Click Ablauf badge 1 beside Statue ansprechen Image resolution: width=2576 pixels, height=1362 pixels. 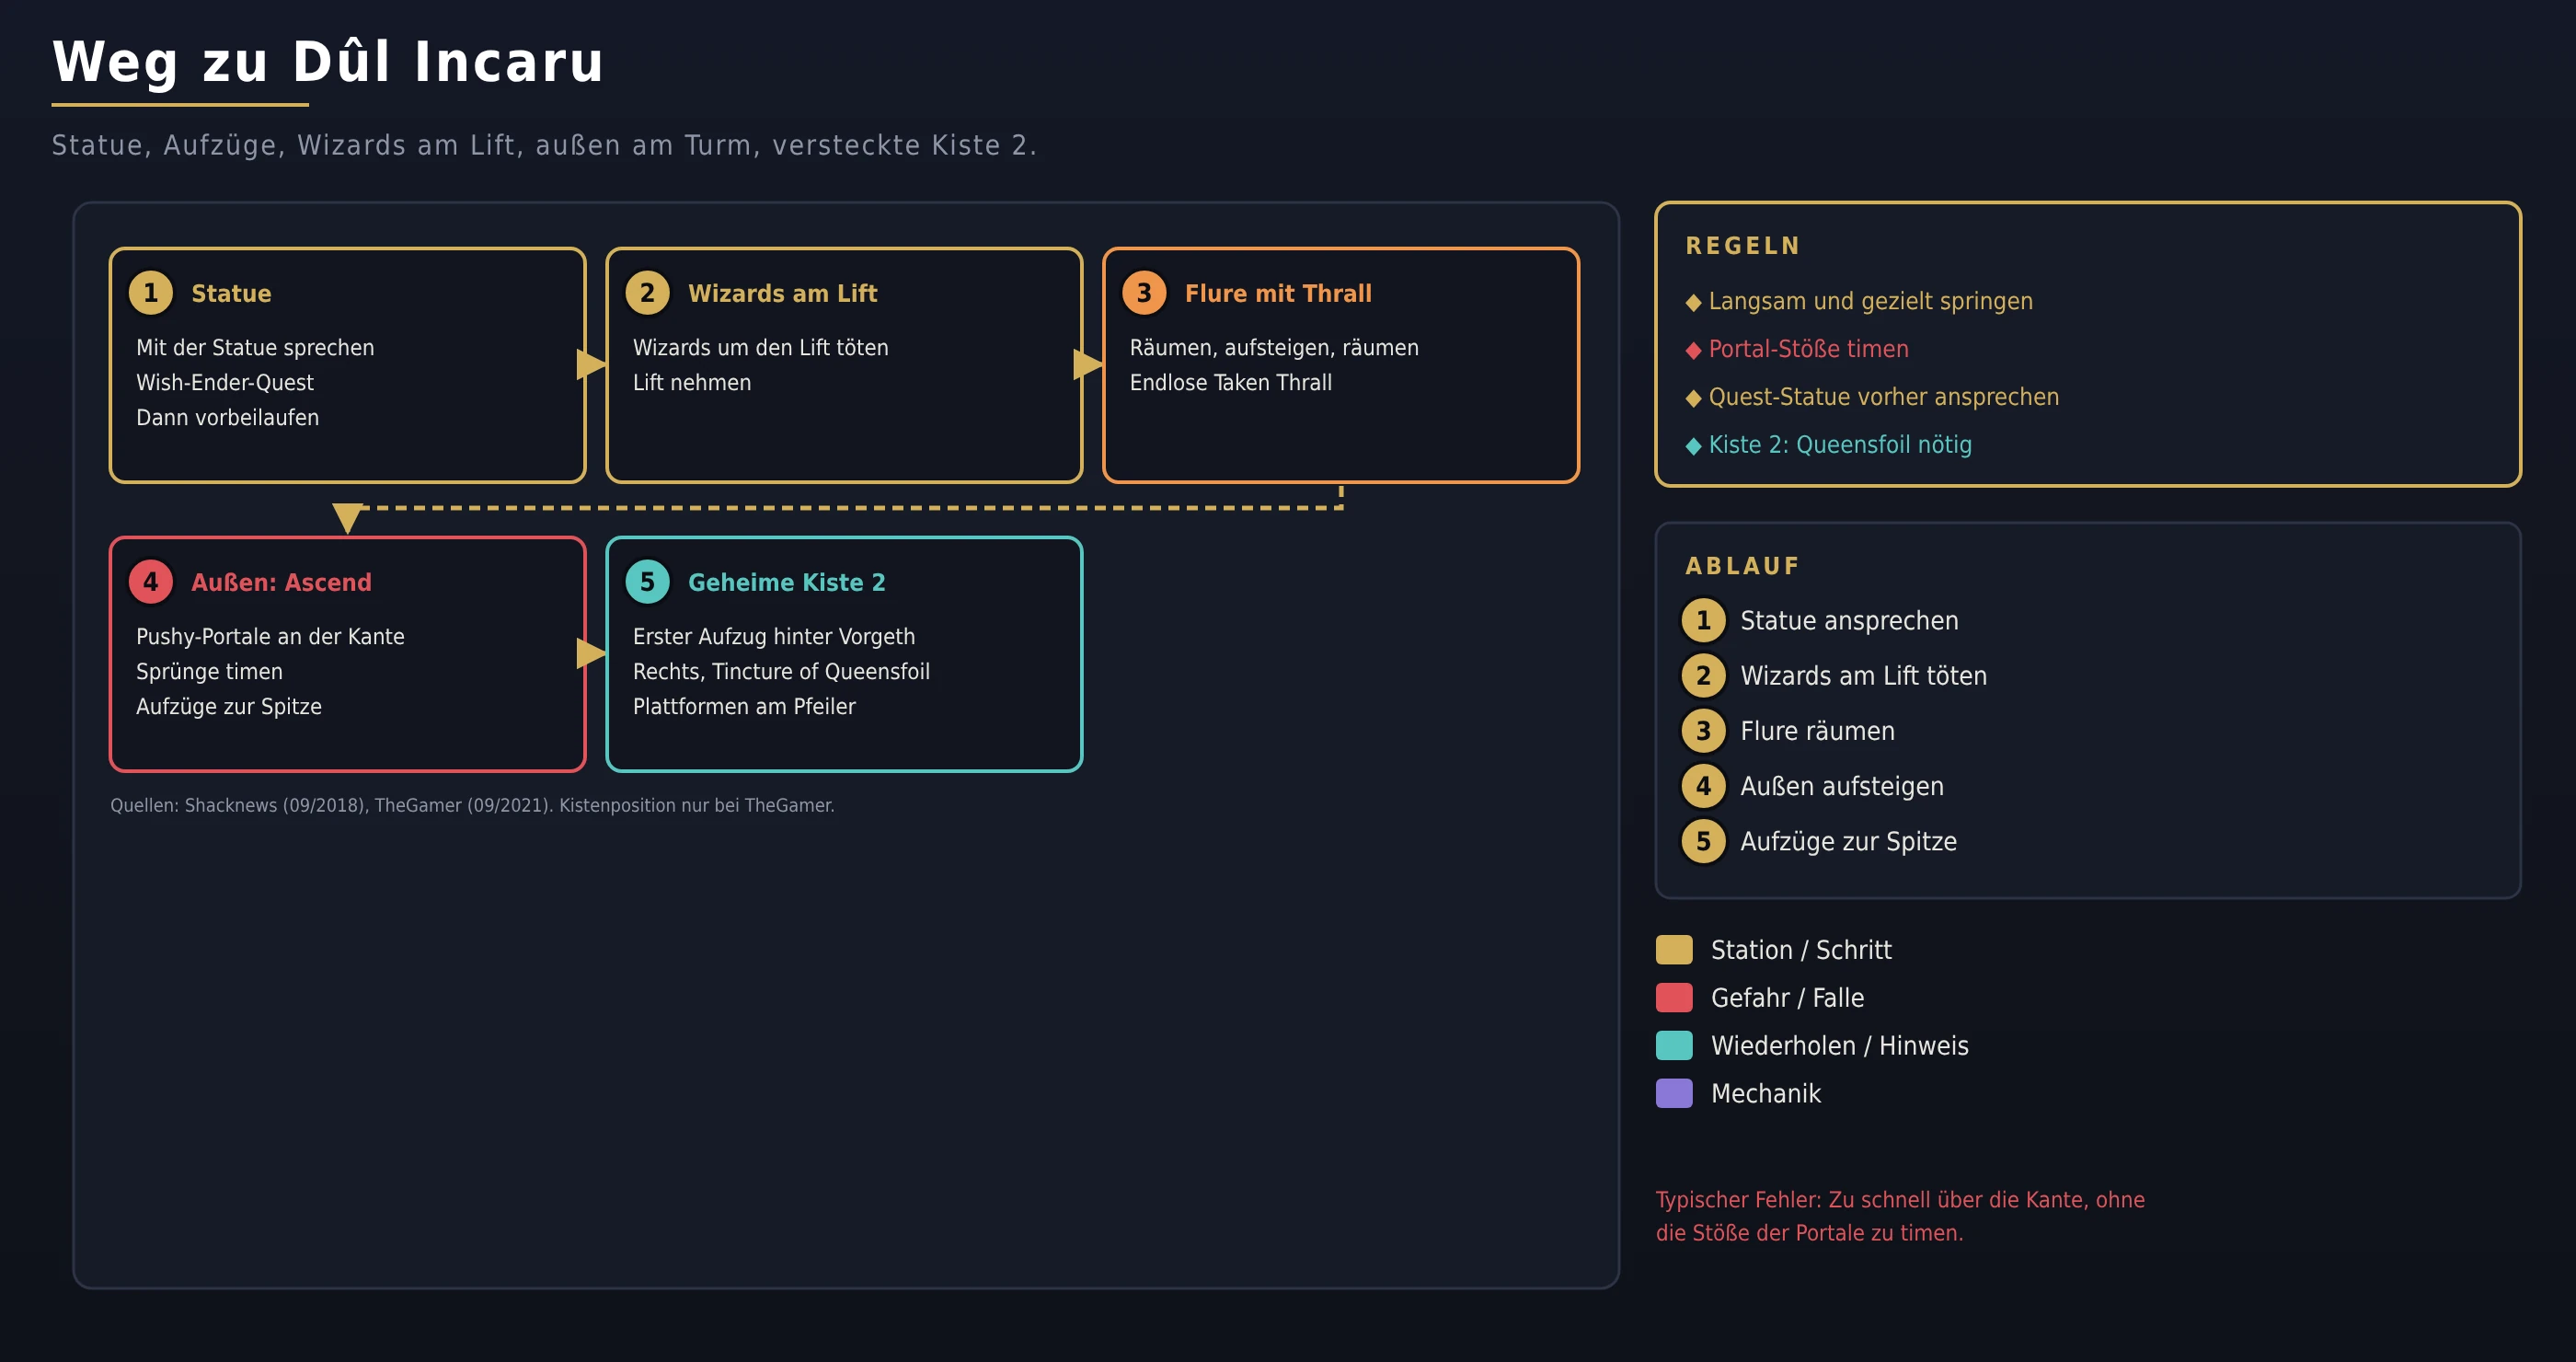(1703, 620)
